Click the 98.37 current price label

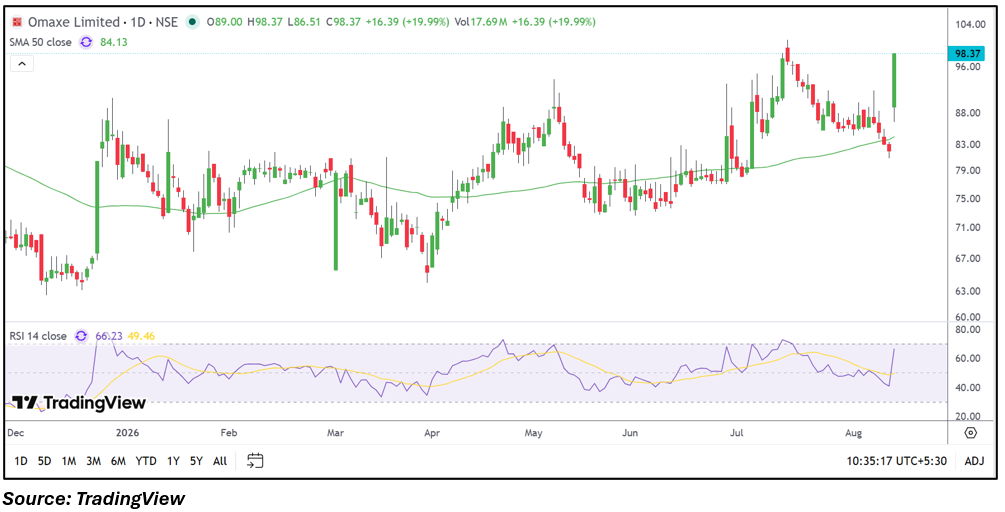click(x=967, y=54)
